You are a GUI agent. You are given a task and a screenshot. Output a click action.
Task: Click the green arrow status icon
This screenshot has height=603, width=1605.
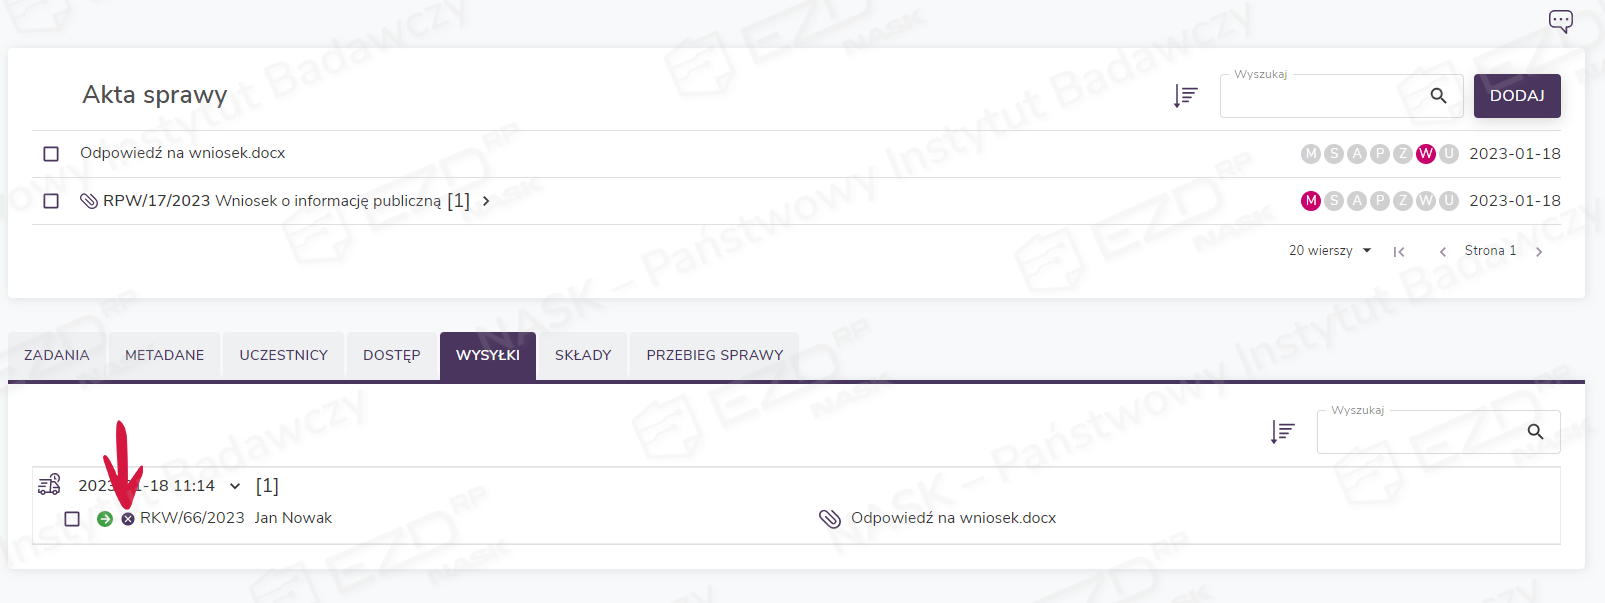point(105,519)
